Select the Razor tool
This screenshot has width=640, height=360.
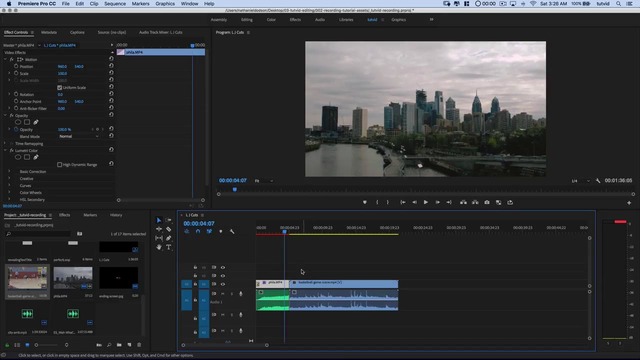(x=169, y=229)
